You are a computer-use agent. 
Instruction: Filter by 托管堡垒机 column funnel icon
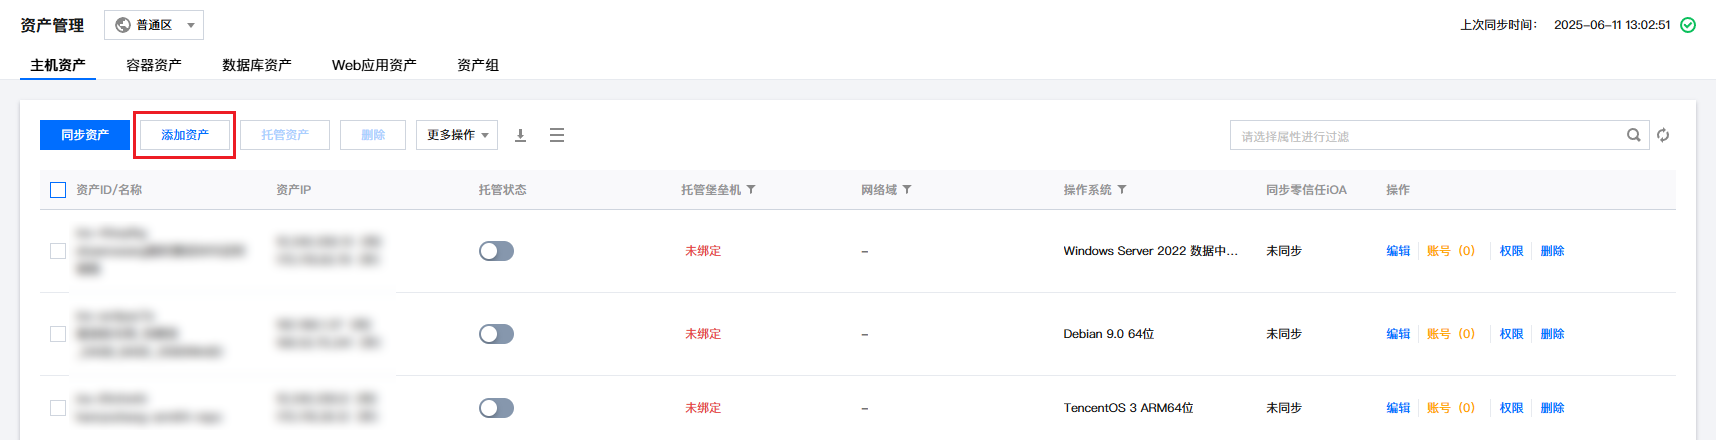(x=751, y=189)
